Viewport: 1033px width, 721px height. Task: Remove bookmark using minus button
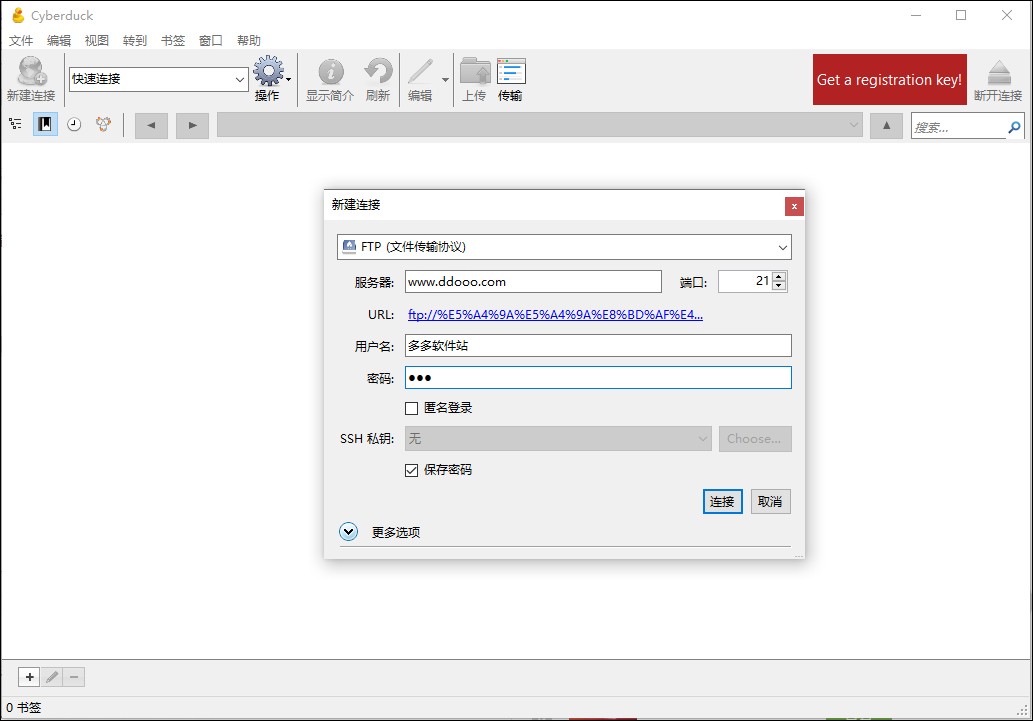pos(74,677)
